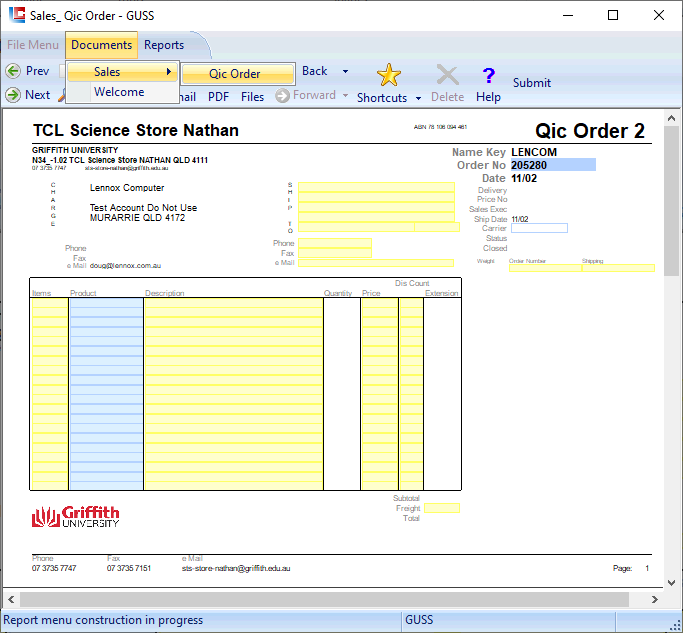The image size is (683, 633).
Task: Click the first row of the Dis Count column
Action: coord(411,303)
